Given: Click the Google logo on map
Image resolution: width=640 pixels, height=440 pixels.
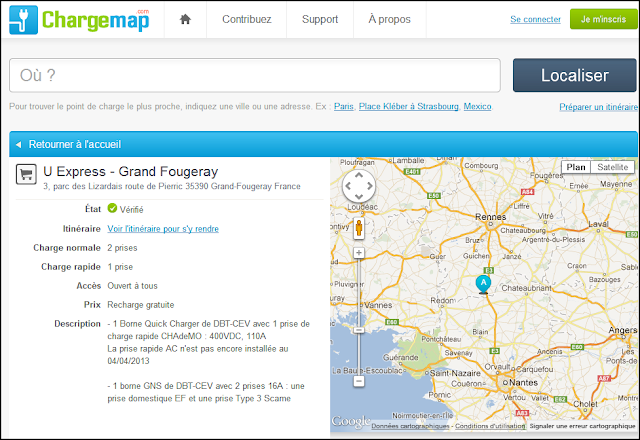Looking at the screenshot, I should point(351,421).
